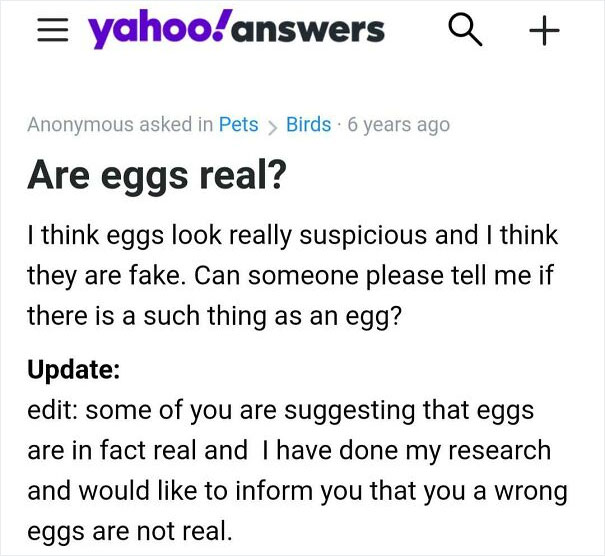
Task: Click the line 'are in fact real and I have done my research'
Action: tap(288, 450)
